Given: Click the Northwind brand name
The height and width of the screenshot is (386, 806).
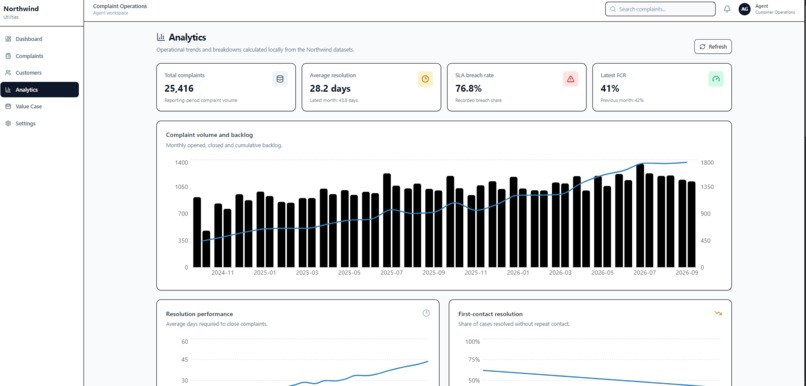Looking at the screenshot, I should point(21,9).
